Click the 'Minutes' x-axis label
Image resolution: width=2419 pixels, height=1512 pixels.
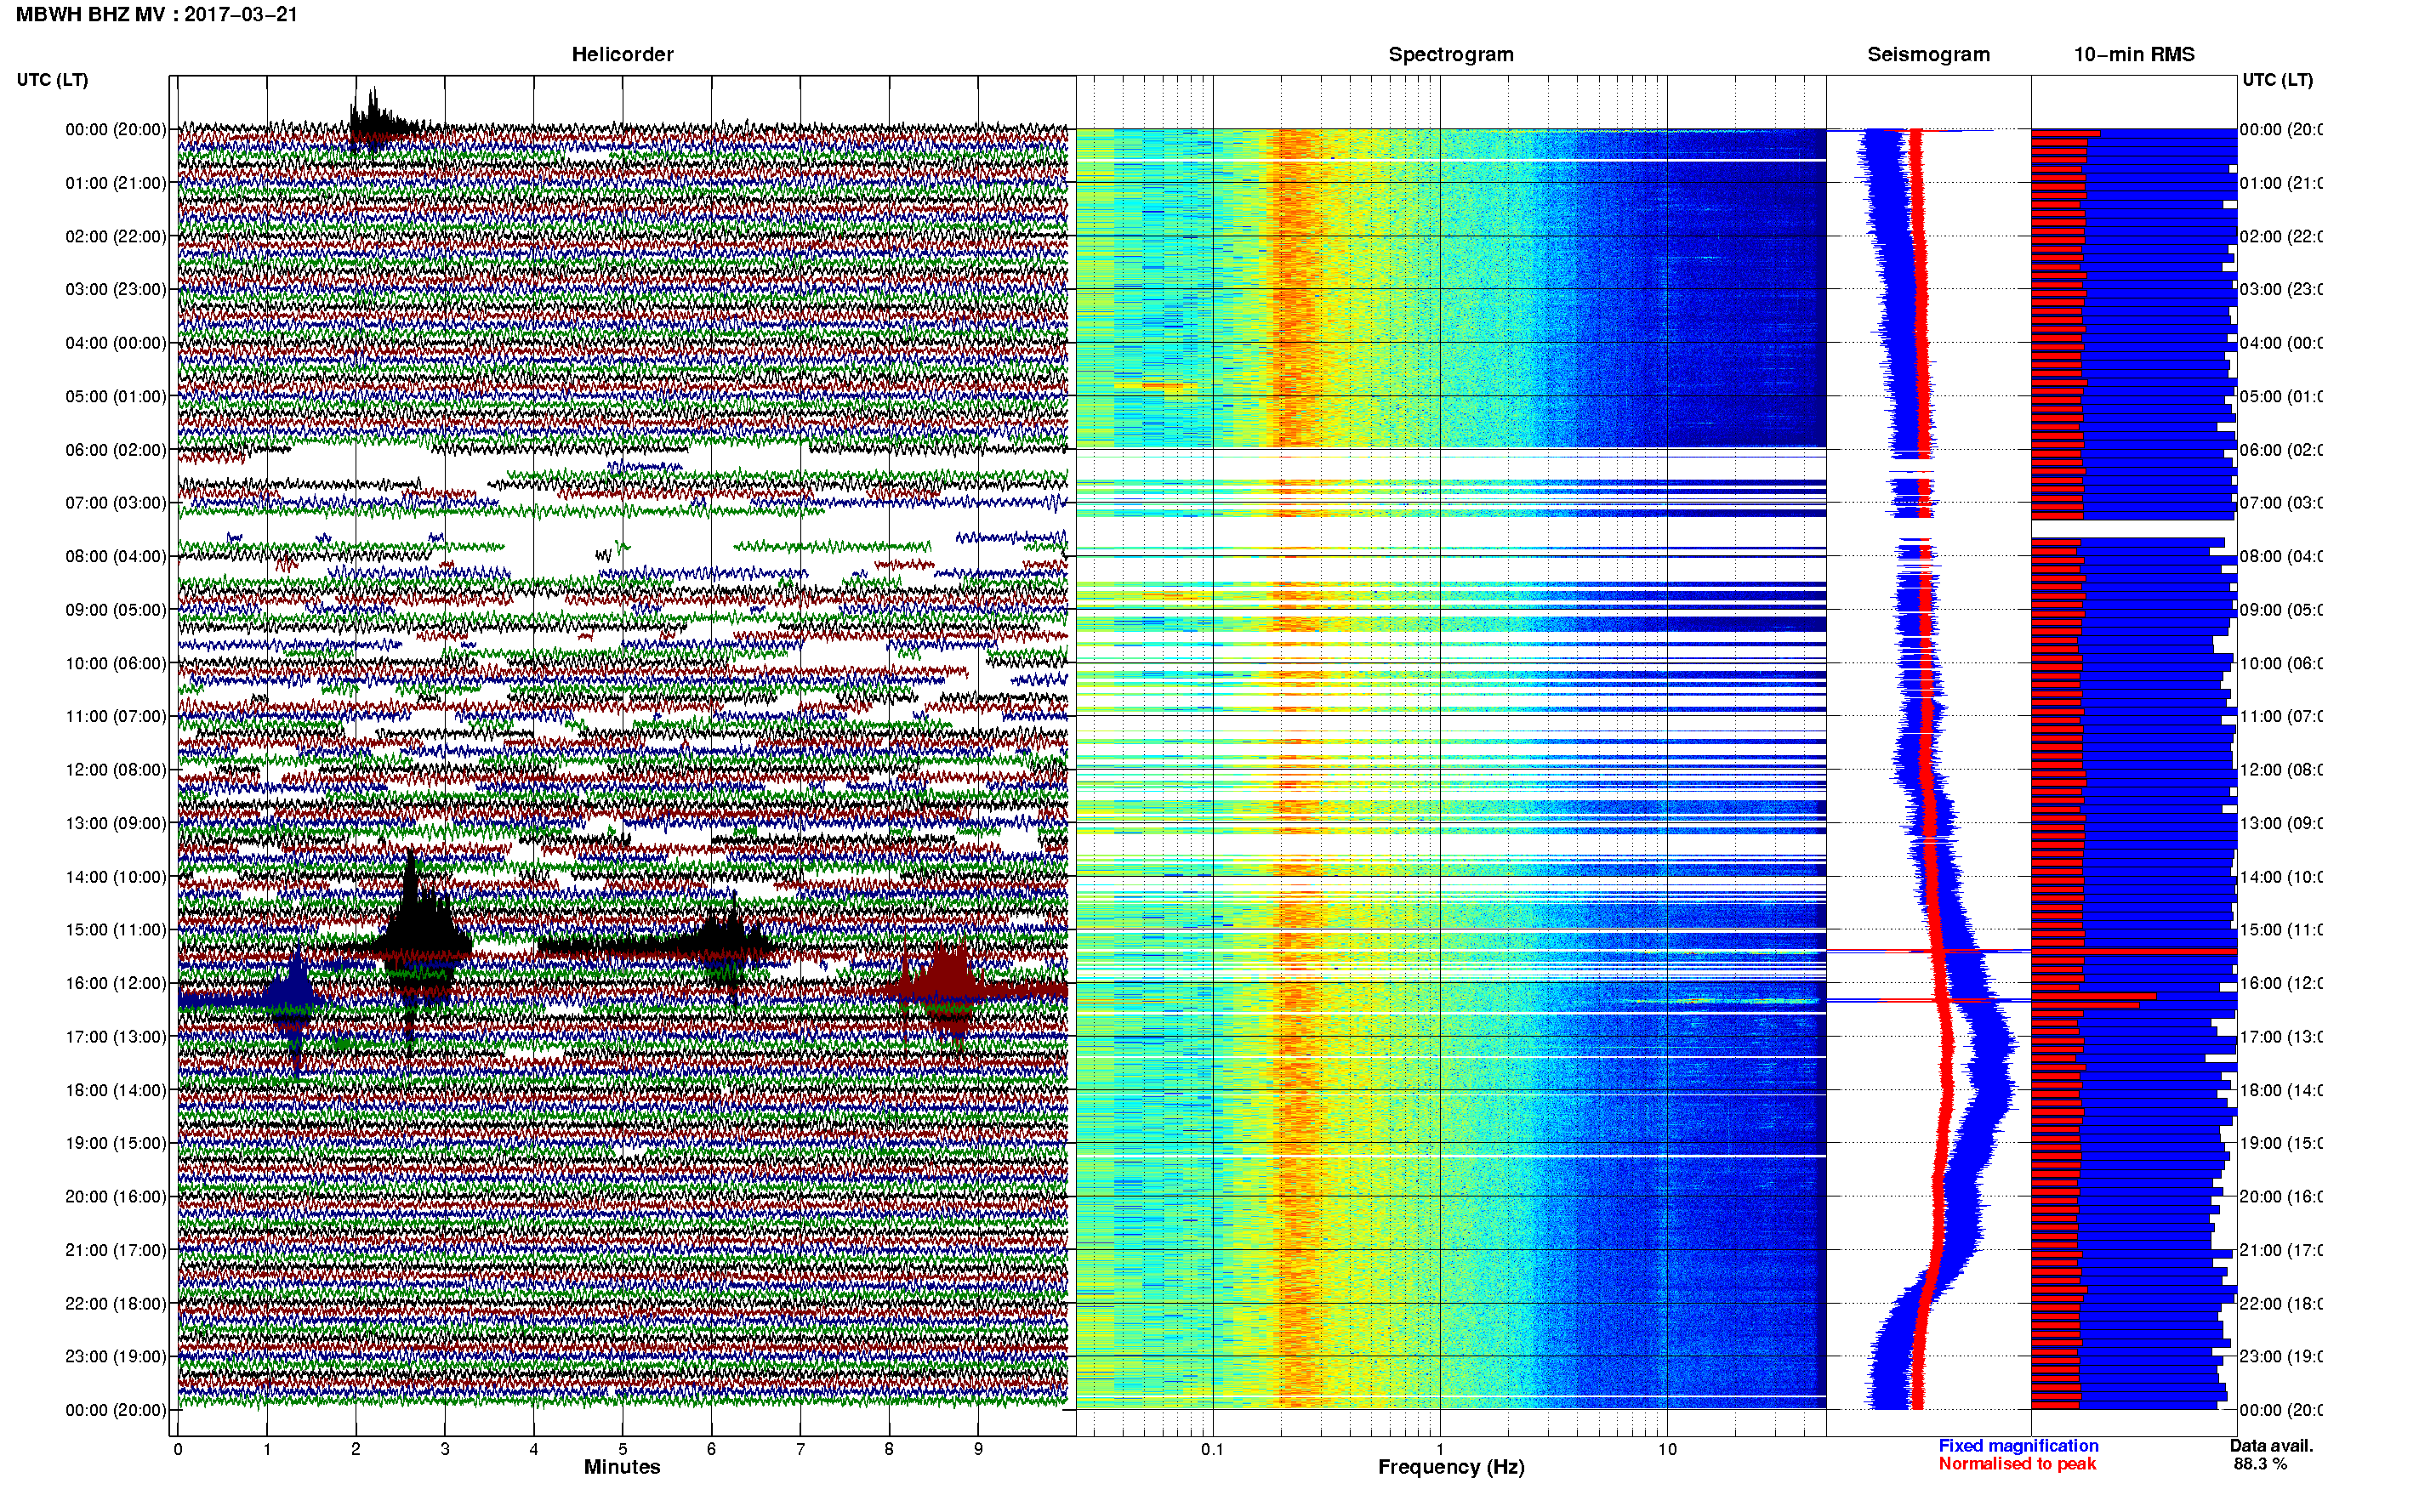(622, 1467)
